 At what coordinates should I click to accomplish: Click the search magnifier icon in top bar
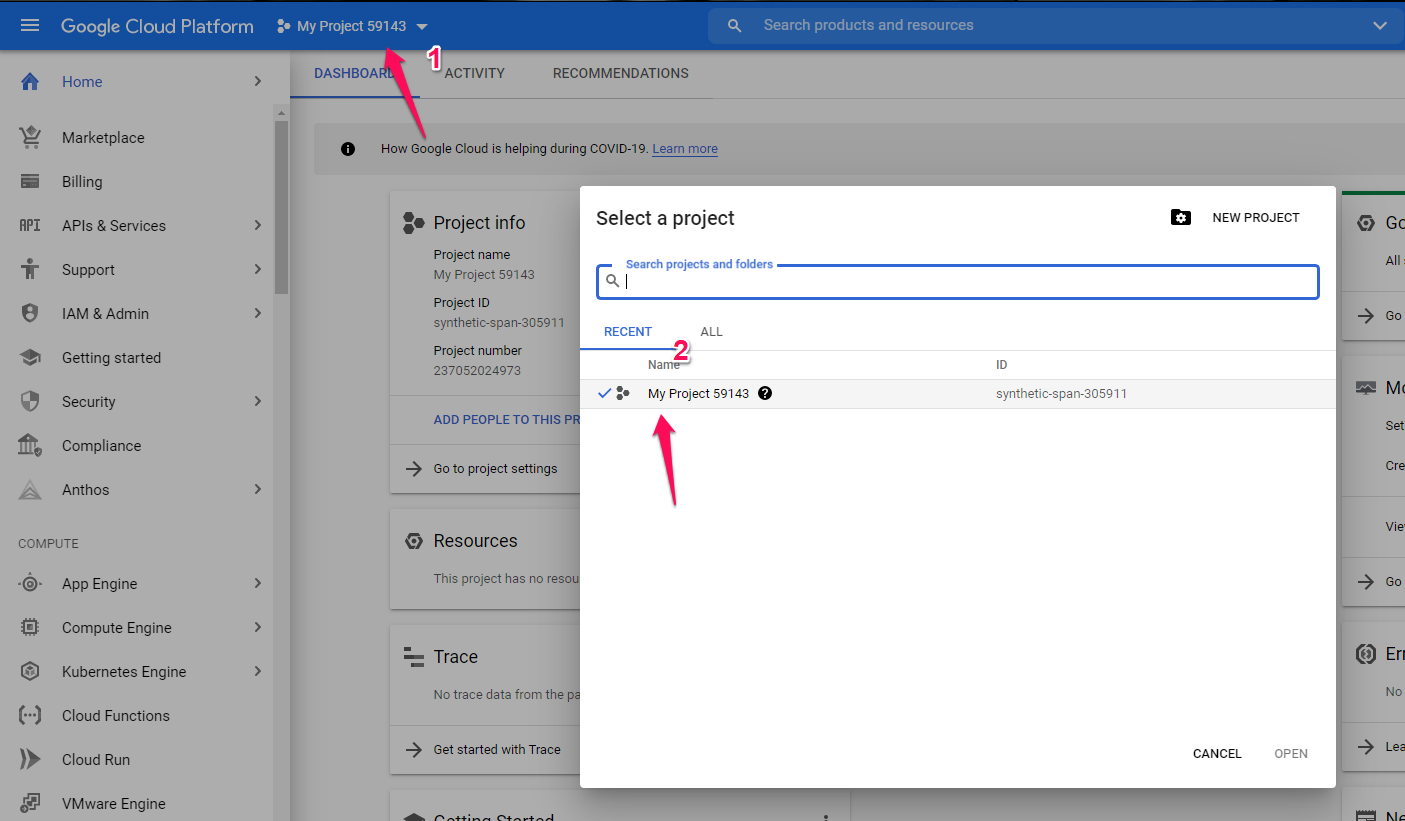735,26
